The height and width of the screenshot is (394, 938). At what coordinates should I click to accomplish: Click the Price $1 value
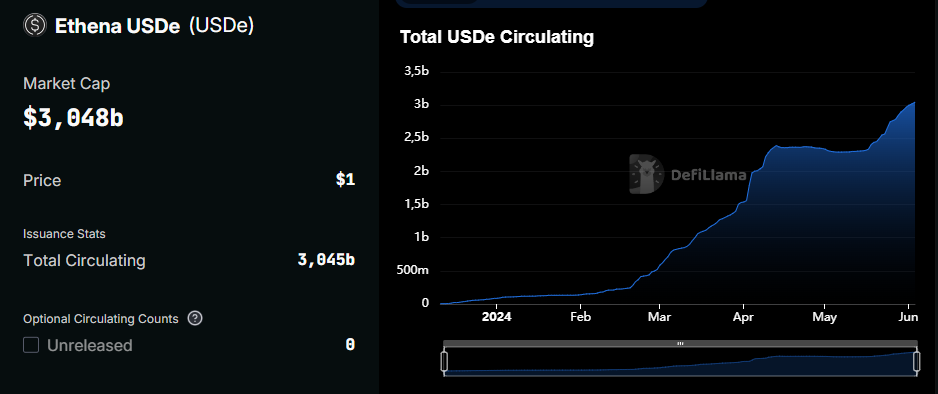(345, 180)
